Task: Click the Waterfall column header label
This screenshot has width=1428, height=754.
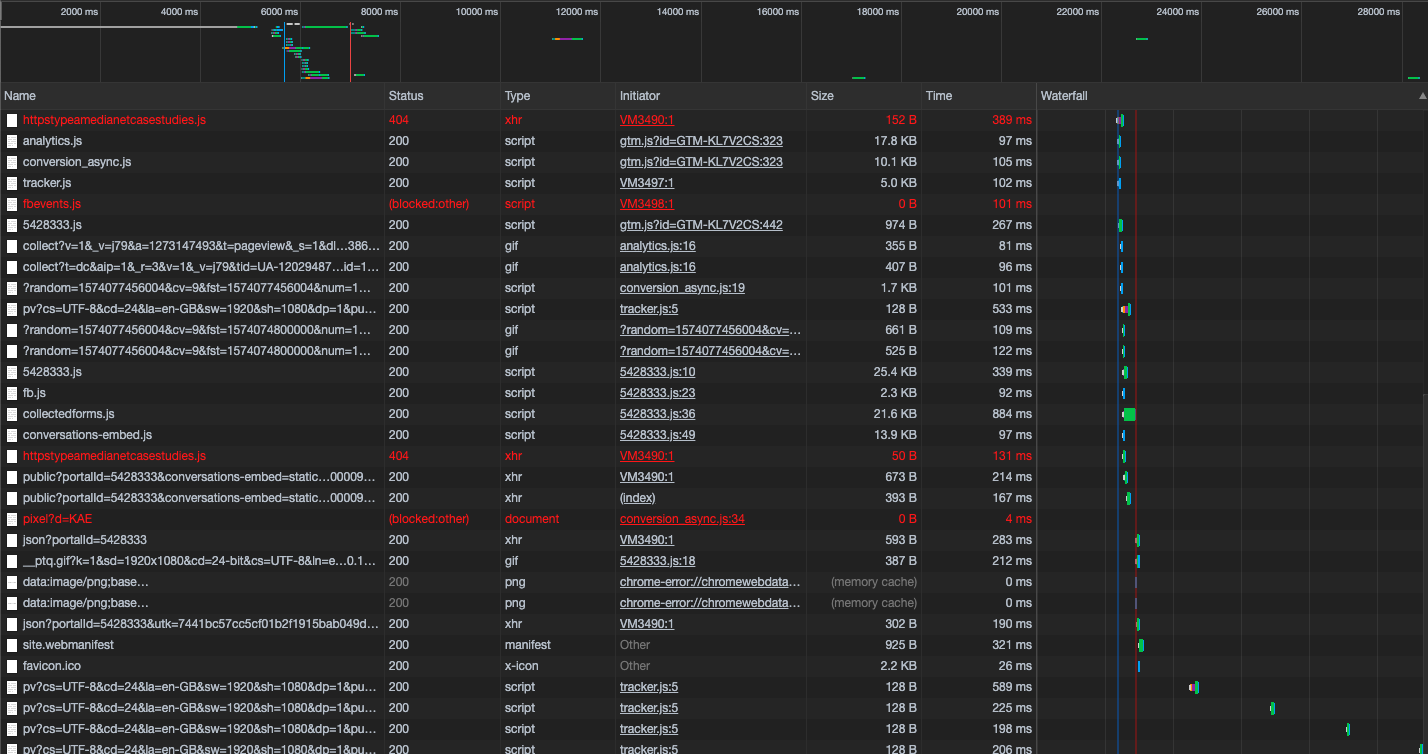Action: click(x=1064, y=96)
